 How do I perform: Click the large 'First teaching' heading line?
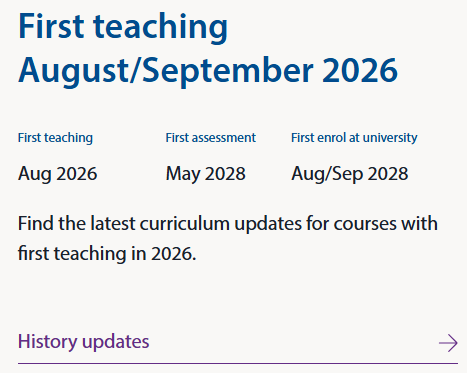[123, 27]
